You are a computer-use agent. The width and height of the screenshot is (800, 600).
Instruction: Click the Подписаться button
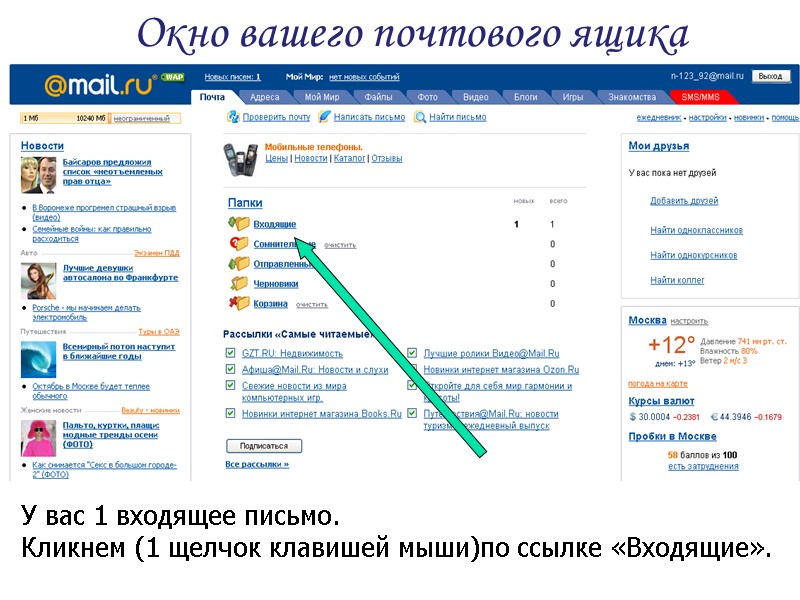[264, 446]
